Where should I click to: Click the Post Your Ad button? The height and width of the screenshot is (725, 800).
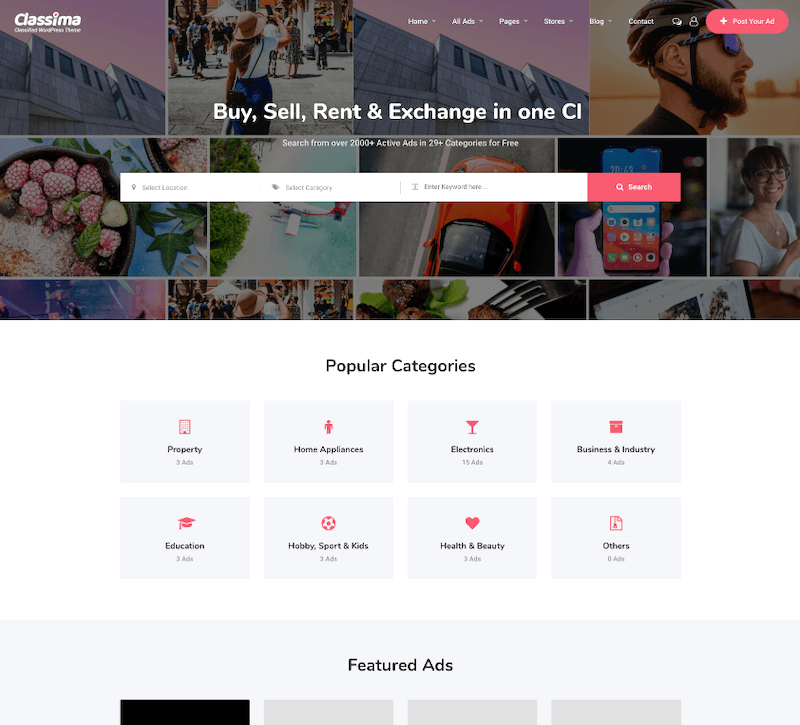(x=747, y=21)
